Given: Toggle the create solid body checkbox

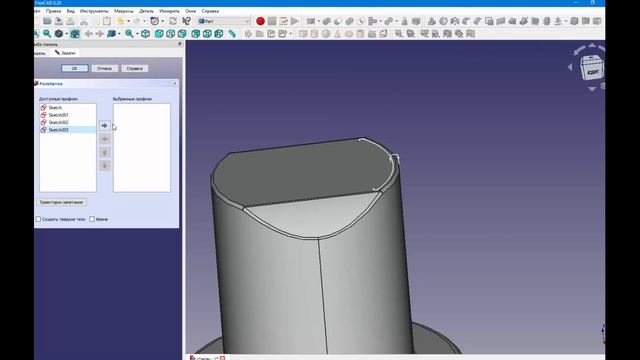Looking at the screenshot, I should [x=38, y=219].
